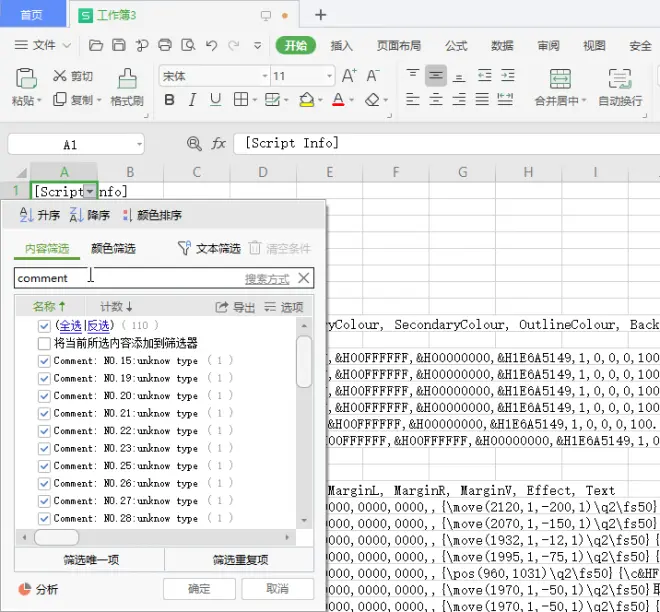Click Filter Unique Items button
The image size is (660, 612).
pyautogui.click(x=91, y=559)
